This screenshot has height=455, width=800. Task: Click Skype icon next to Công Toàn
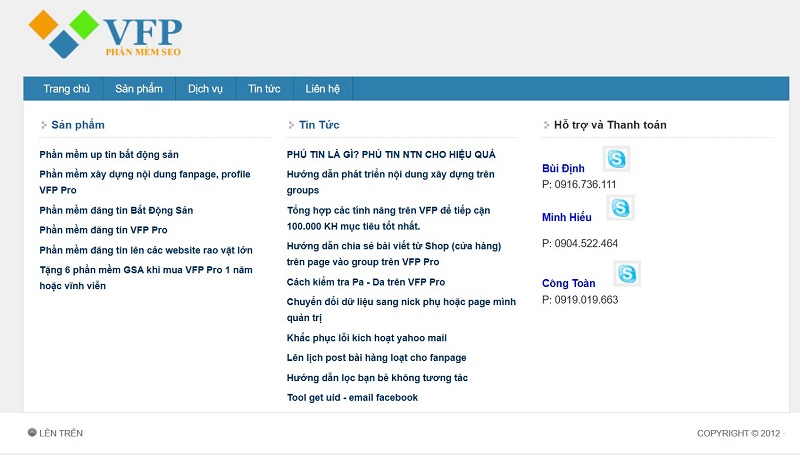[627, 273]
